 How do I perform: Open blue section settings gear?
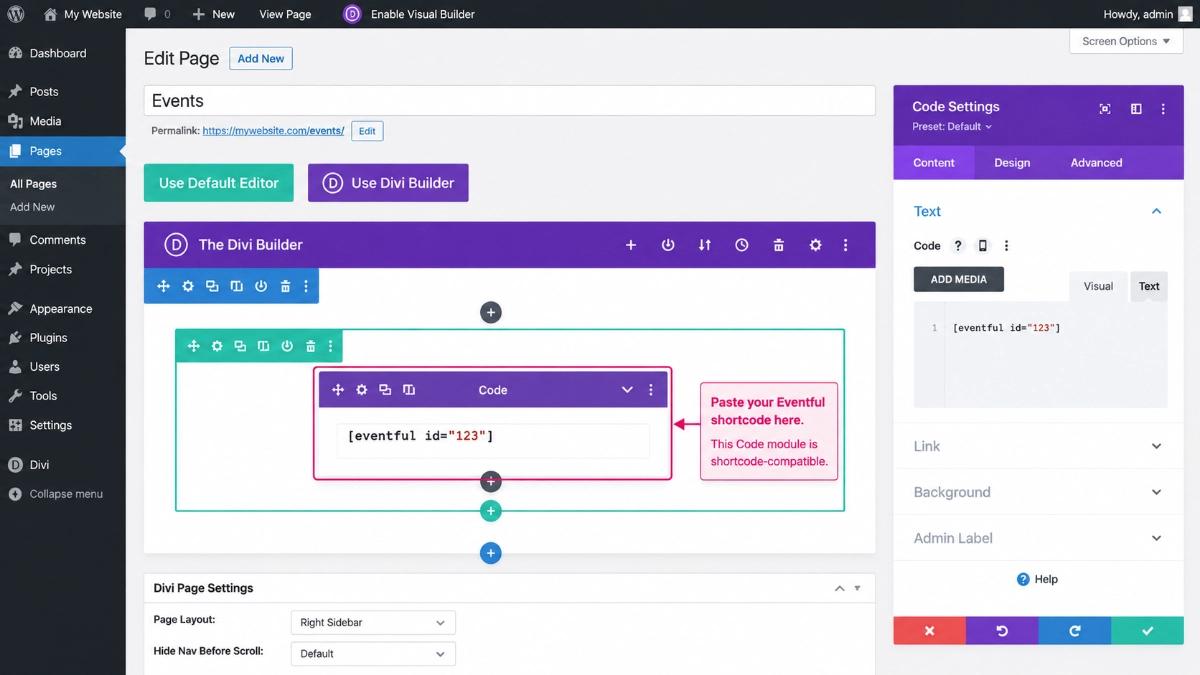click(188, 286)
